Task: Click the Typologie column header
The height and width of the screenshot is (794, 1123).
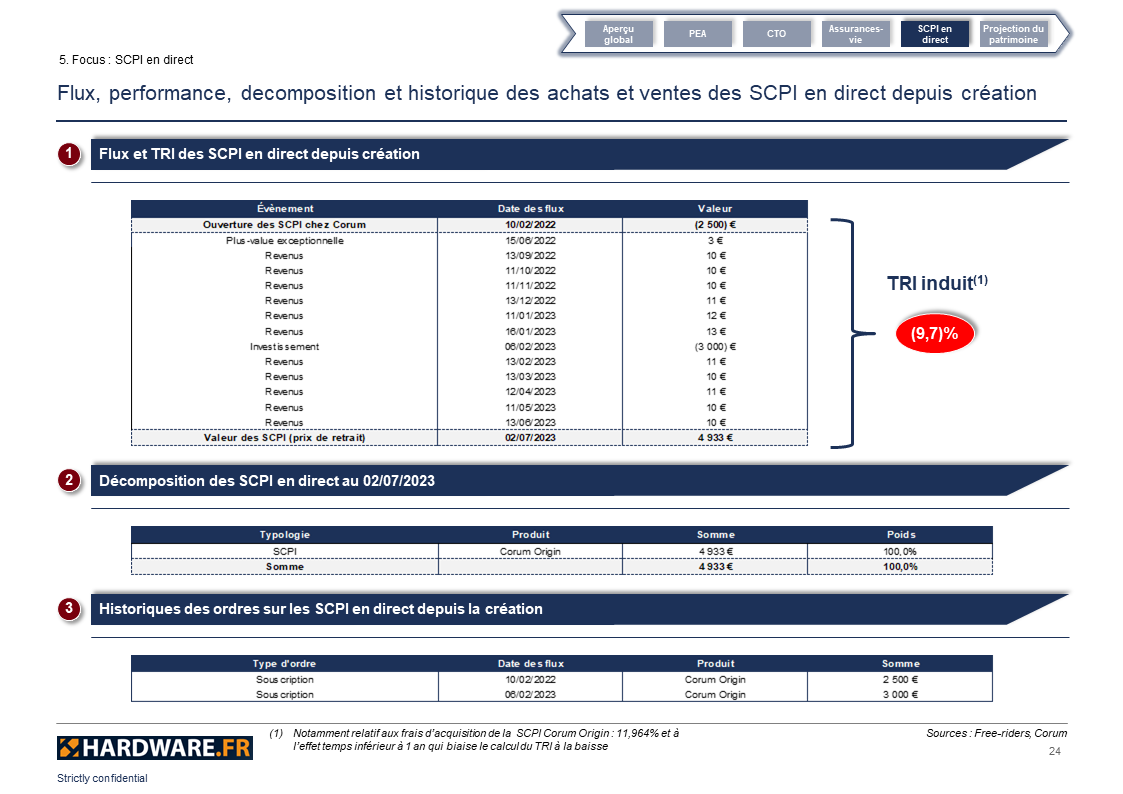Action: [x=284, y=535]
